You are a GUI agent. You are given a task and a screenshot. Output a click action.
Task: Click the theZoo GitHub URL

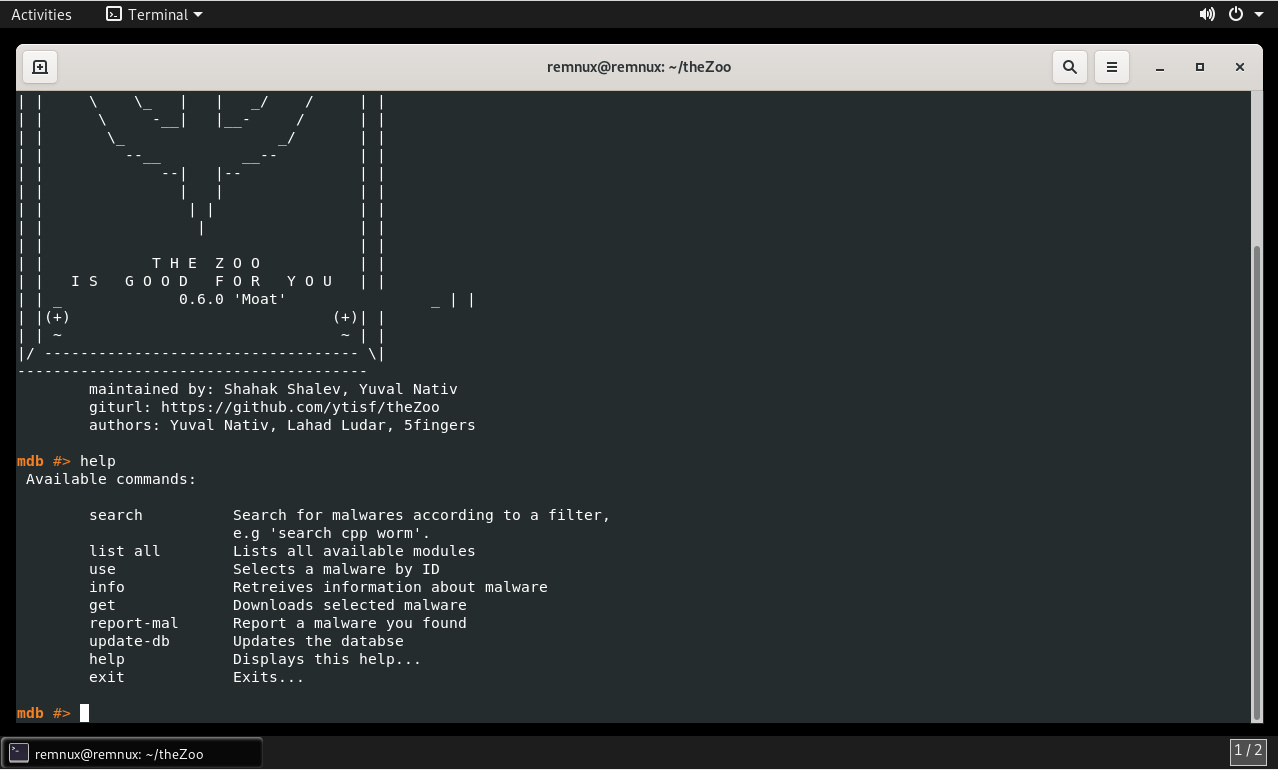point(300,407)
